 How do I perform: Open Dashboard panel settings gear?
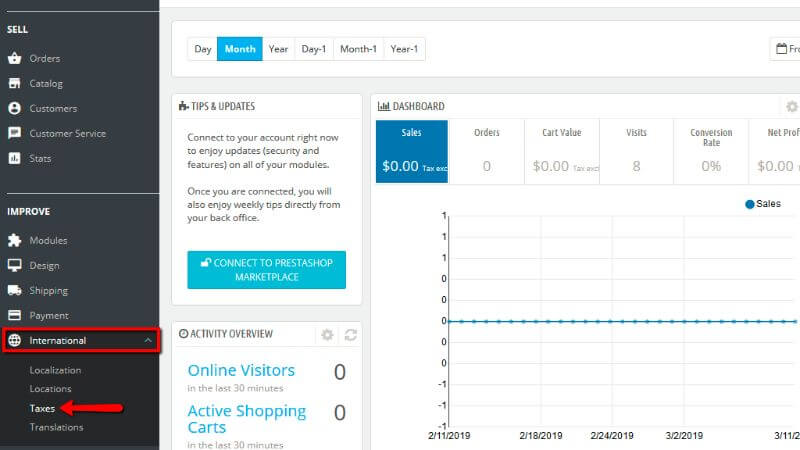click(791, 107)
